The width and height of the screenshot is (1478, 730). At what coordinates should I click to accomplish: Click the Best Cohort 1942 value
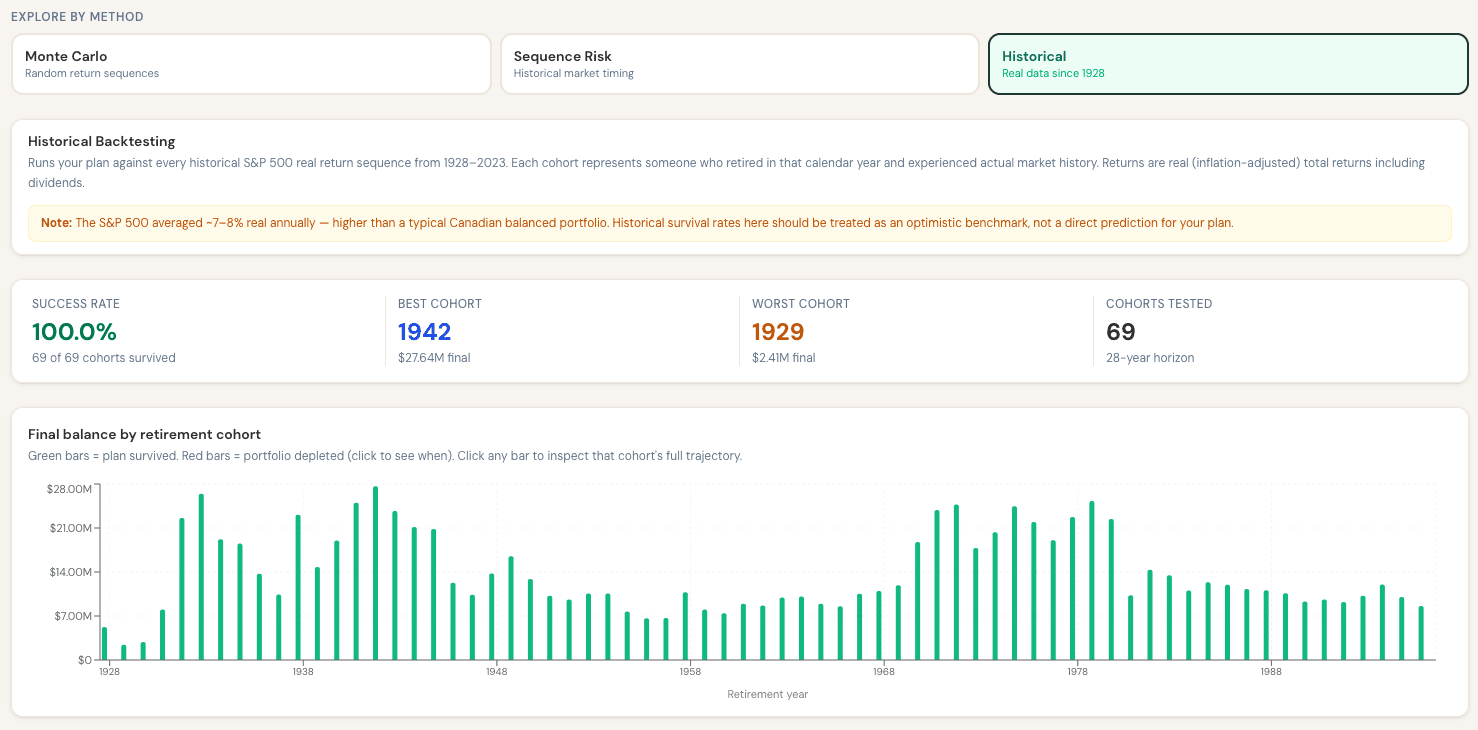point(424,332)
